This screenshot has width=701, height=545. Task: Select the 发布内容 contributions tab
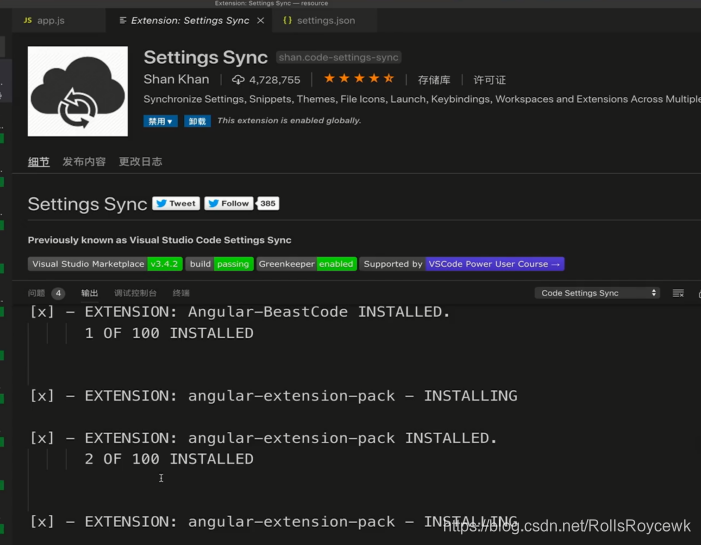(84, 161)
